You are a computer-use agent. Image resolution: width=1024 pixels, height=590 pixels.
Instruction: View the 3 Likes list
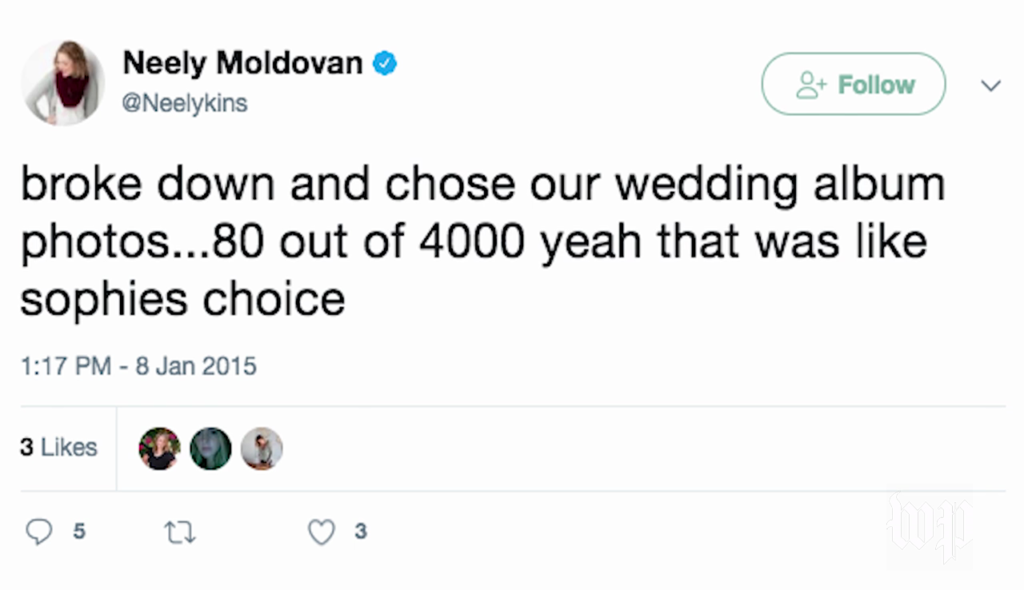59,448
